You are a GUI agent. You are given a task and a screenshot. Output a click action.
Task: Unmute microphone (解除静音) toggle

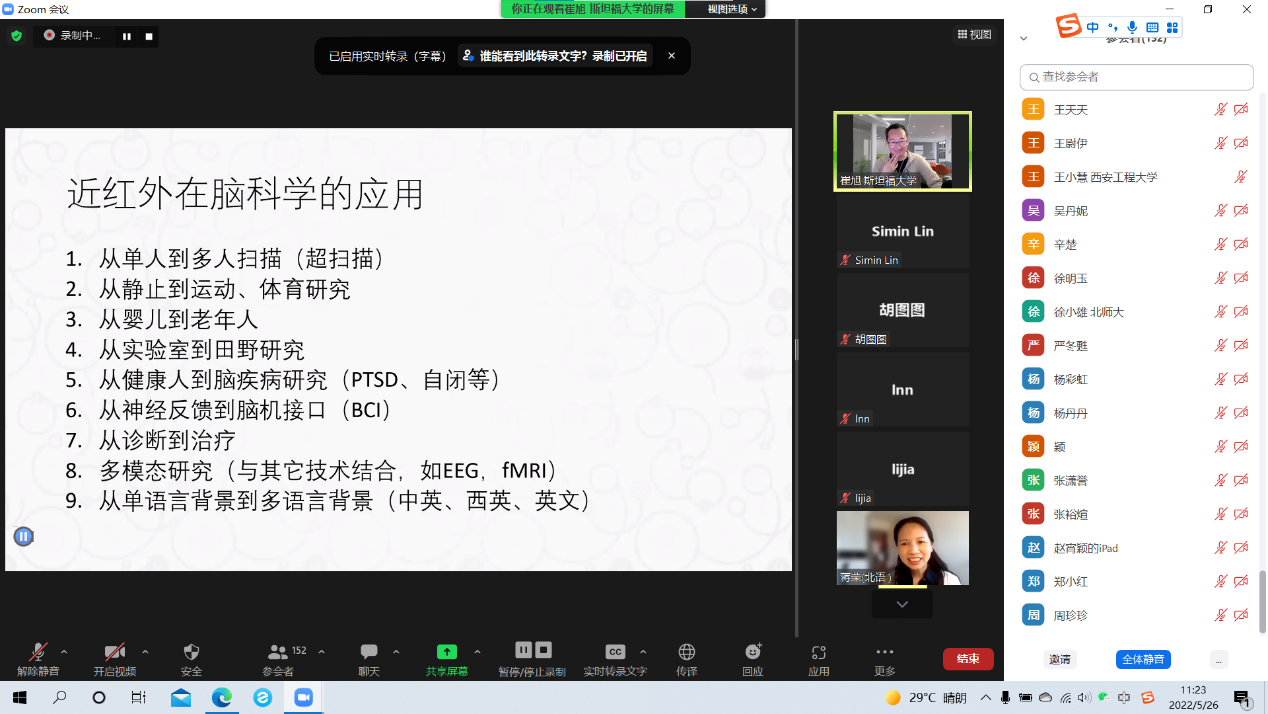[38, 652]
